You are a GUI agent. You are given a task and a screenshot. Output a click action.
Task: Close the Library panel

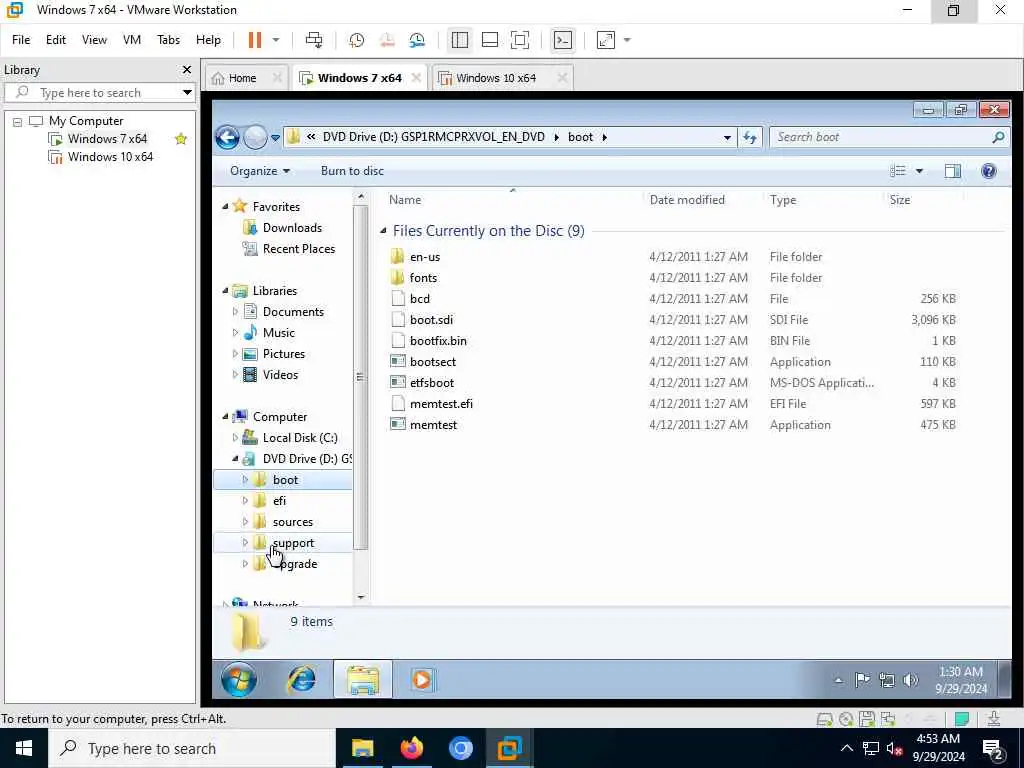[187, 69]
